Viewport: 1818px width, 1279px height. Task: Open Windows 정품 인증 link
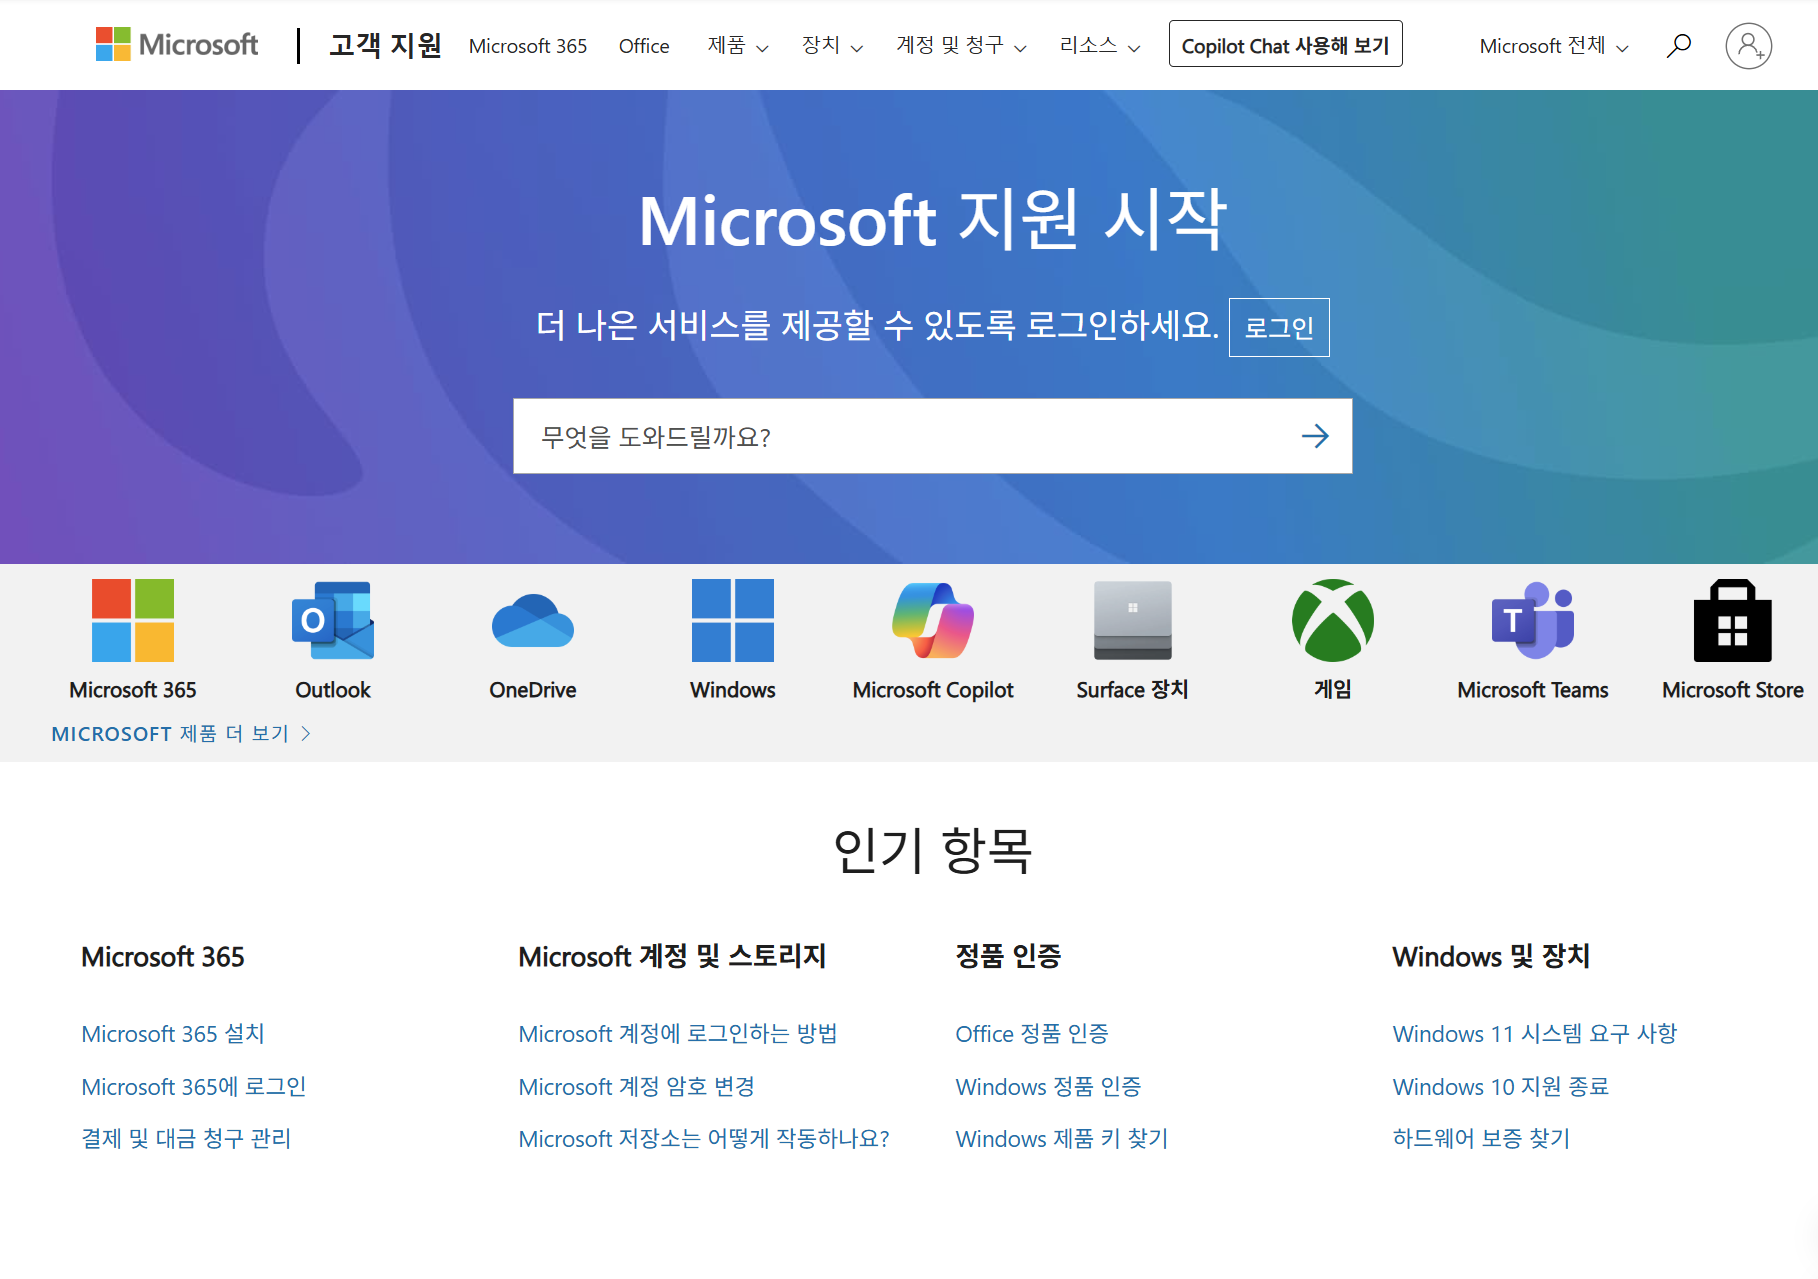click(x=1048, y=1087)
